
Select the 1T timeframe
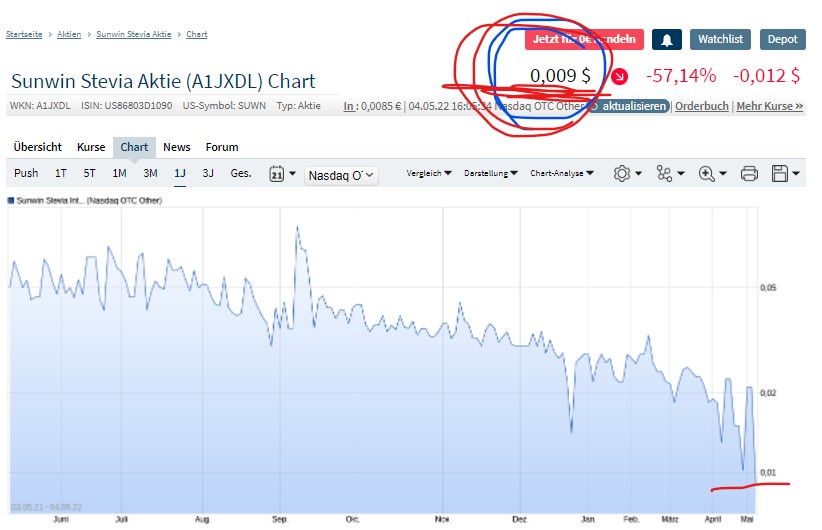click(61, 173)
